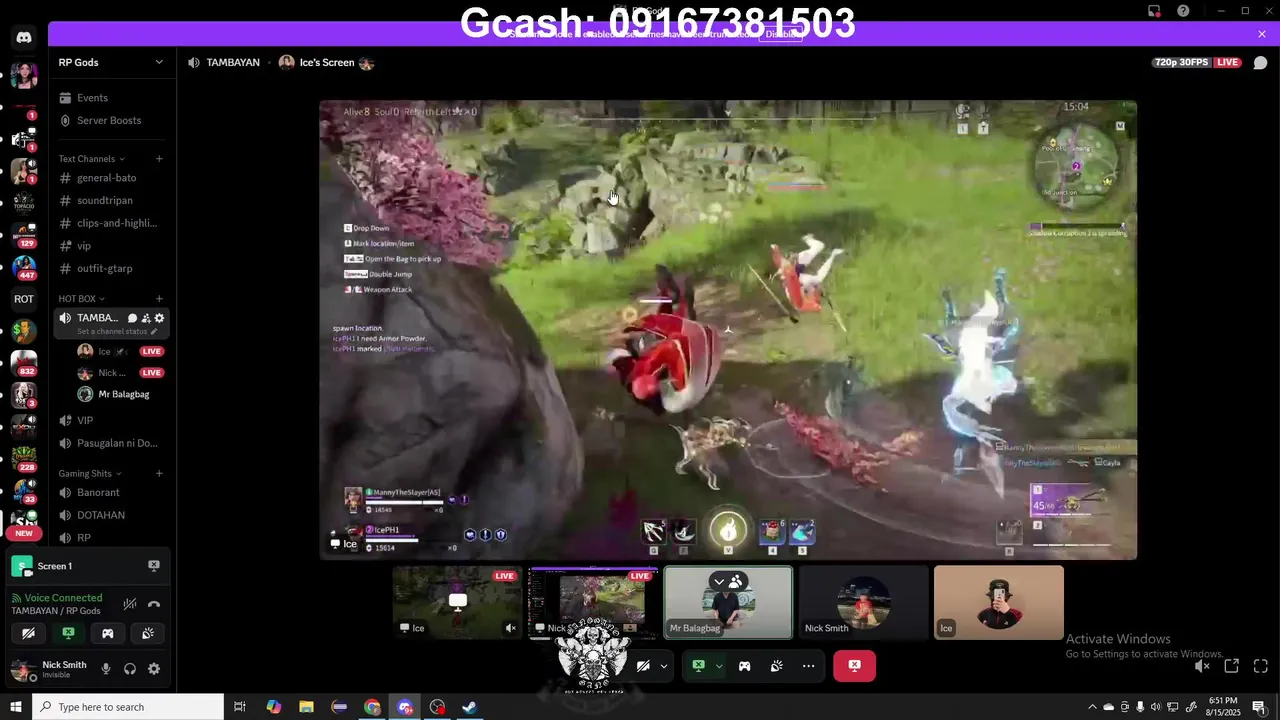
Task: Open Discord direct messages home icon
Action: coord(24,38)
